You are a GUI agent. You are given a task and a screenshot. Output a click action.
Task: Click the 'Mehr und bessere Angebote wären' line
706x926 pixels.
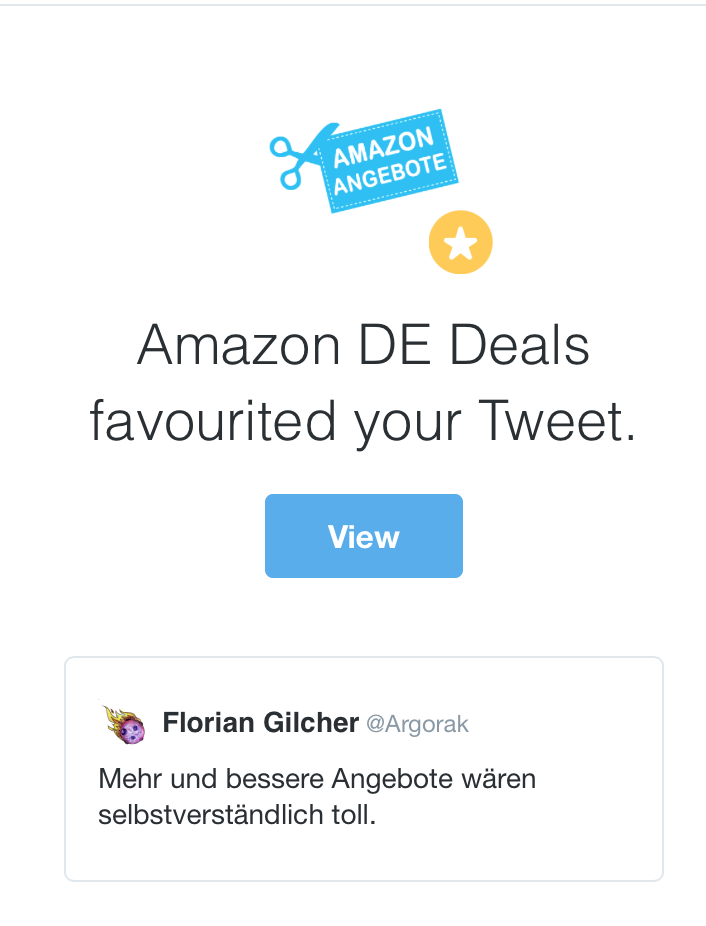[x=317, y=780]
